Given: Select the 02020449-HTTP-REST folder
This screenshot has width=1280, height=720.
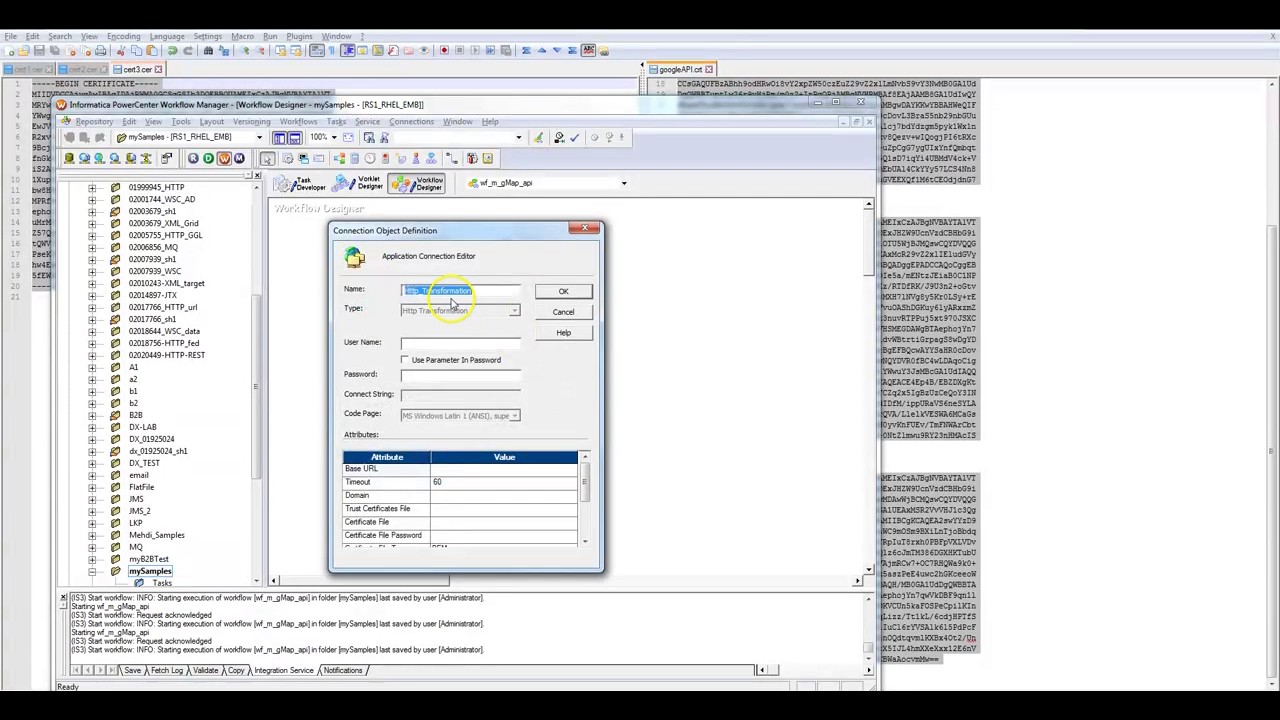Looking at the screenshot, I should 166,355.
